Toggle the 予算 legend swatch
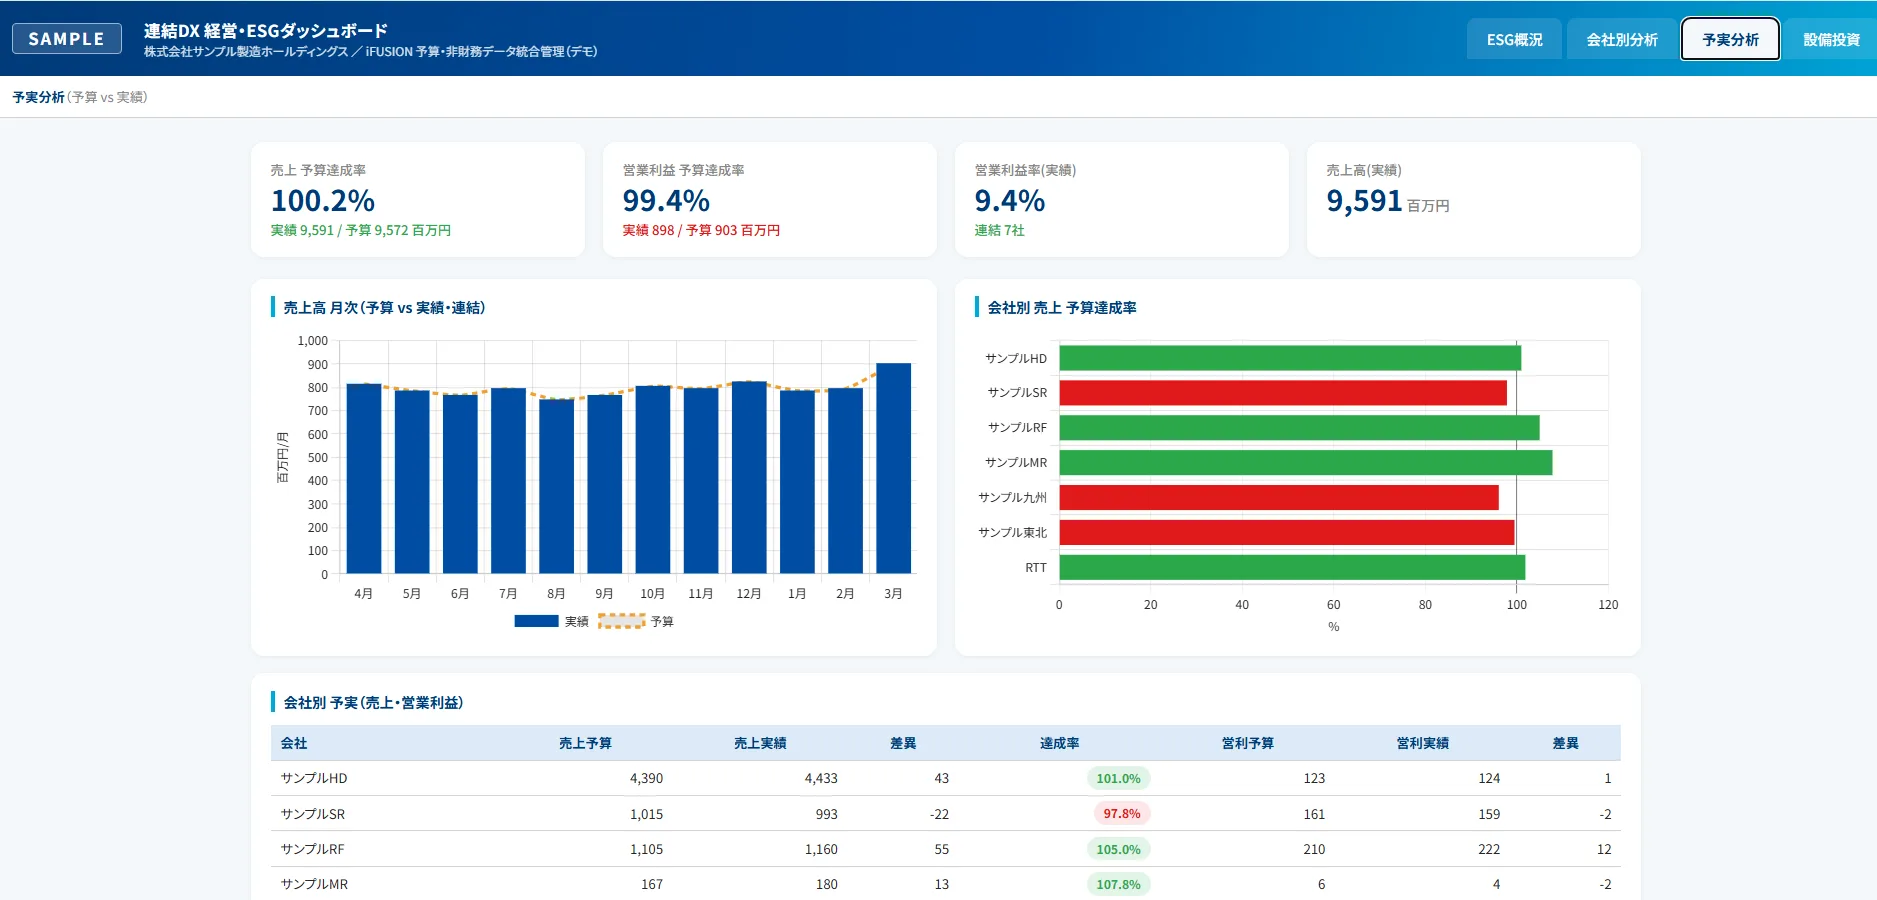The width and height of the screenshot is (1877, 900). [x=621, y=621]
